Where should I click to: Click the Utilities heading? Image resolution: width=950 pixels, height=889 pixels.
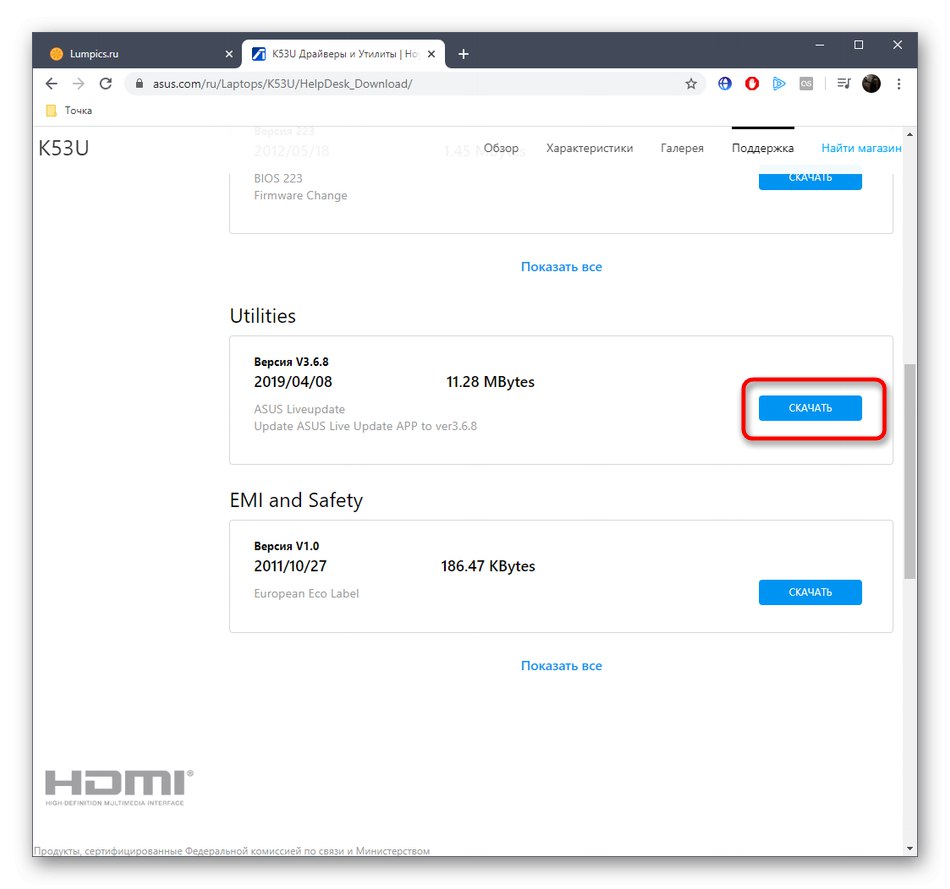click(262, 316)
